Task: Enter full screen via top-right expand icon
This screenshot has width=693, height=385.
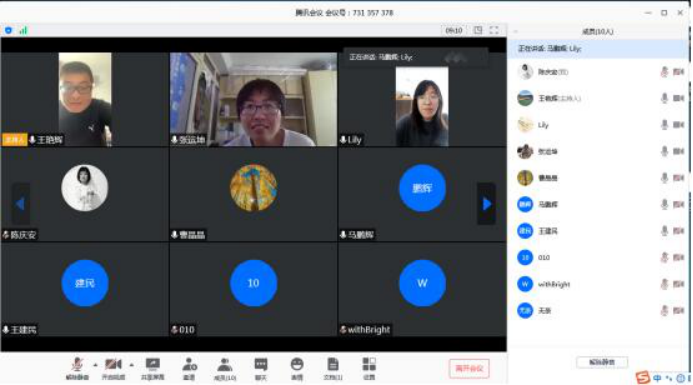Action: (x=494, y=30)
